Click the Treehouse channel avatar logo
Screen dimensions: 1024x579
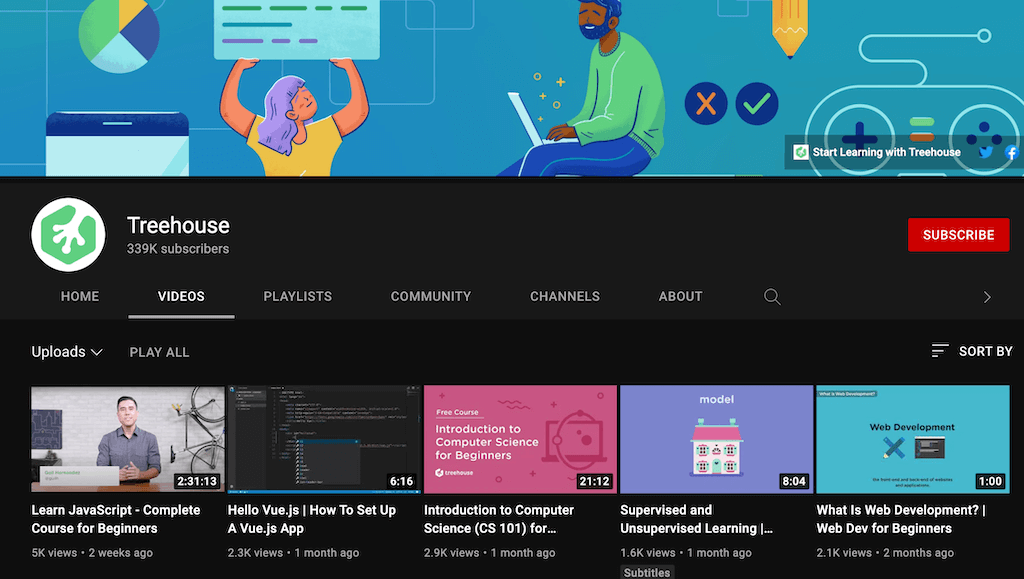[68, 234]
